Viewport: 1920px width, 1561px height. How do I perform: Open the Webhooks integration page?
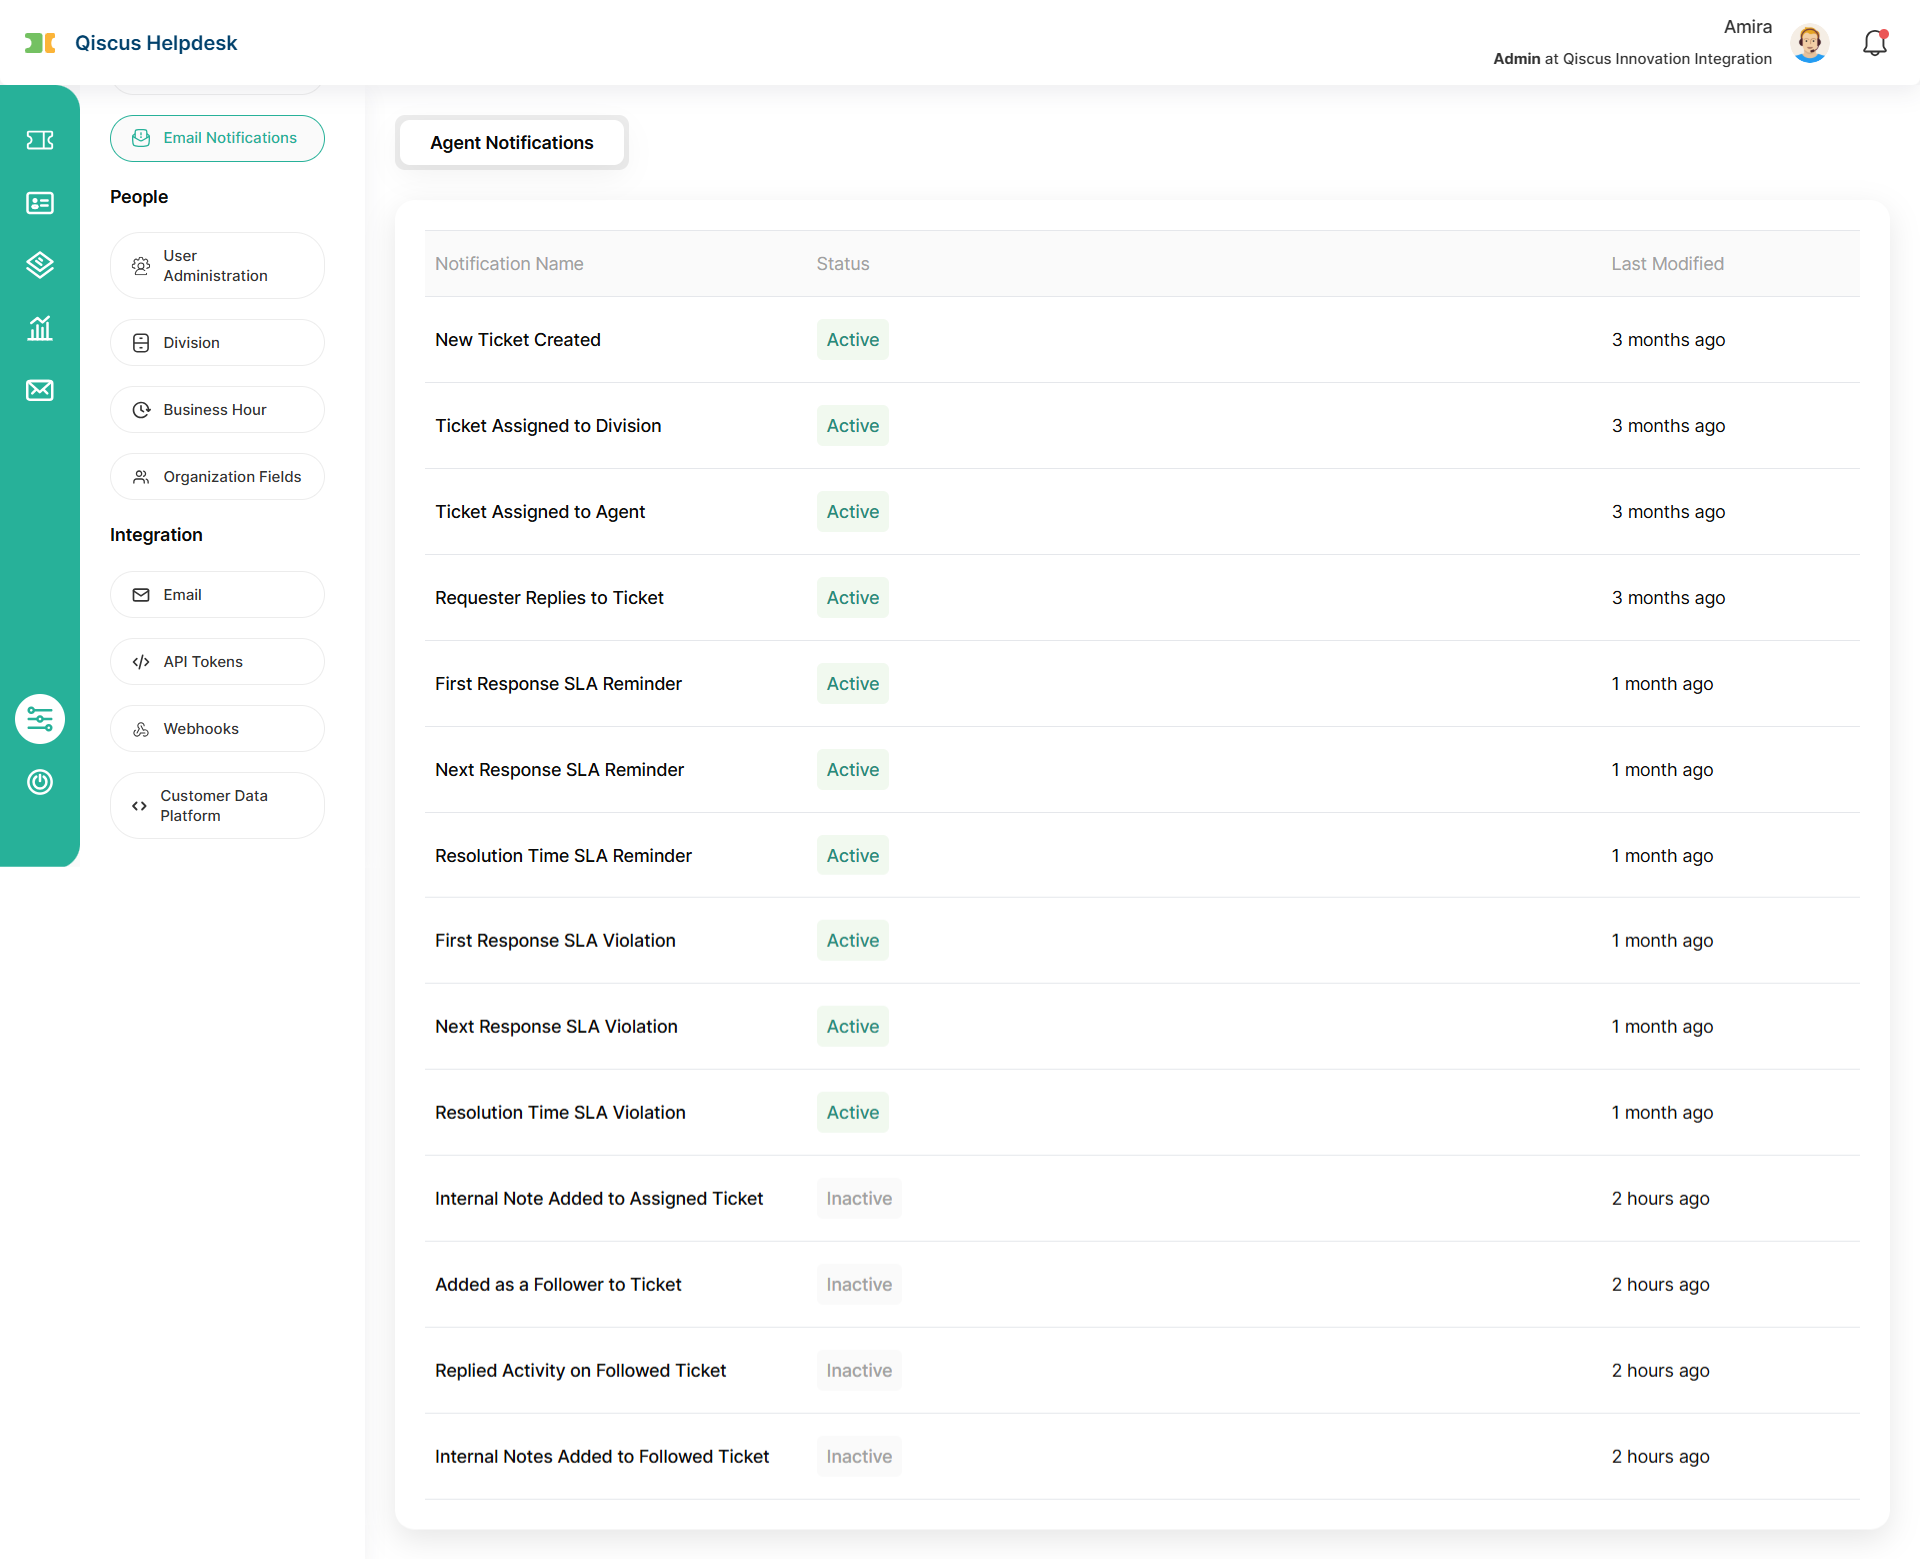click(x=217, y=729)
